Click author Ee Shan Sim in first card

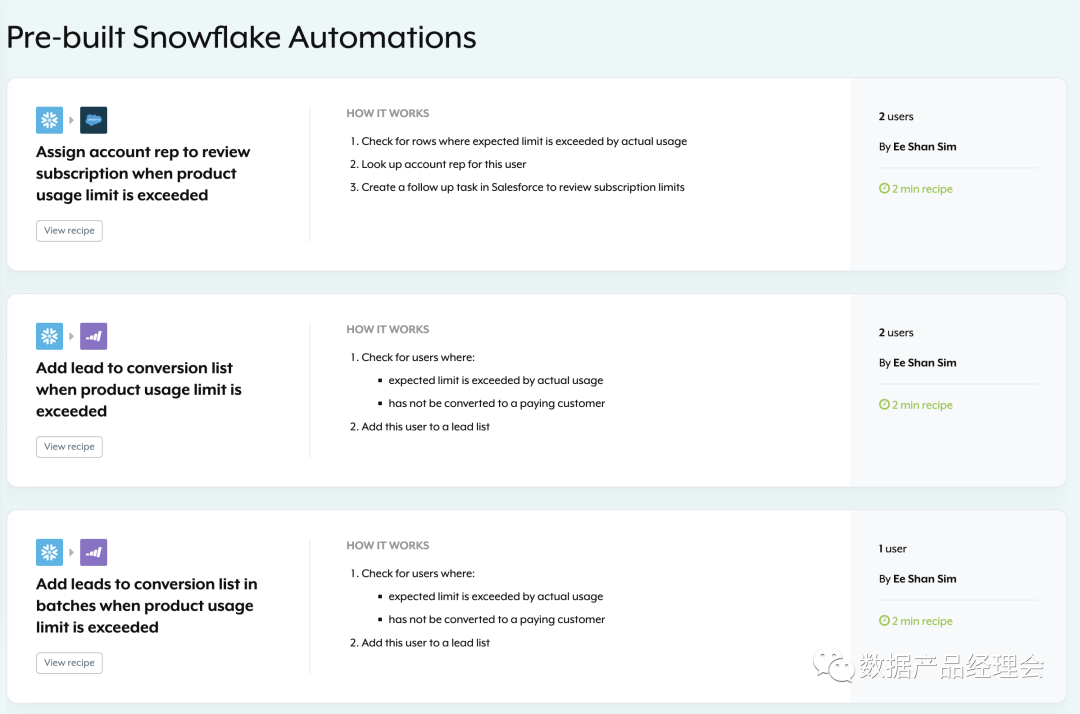click(x=924, y=147)
